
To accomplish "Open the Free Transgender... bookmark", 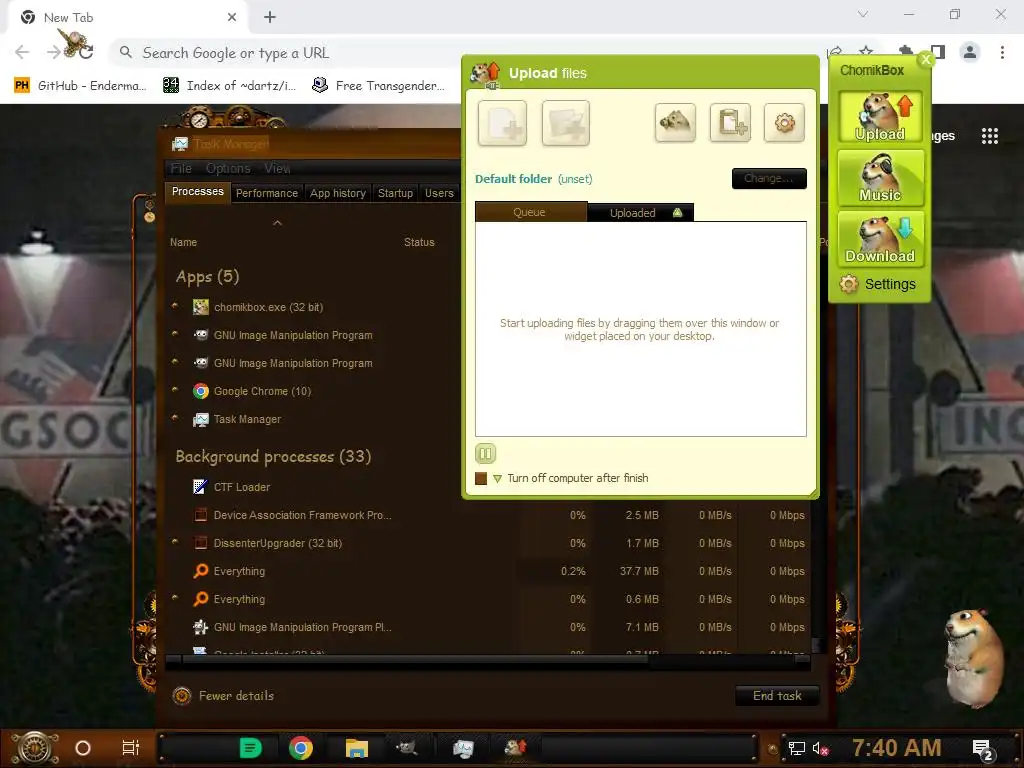I will 378,86.
